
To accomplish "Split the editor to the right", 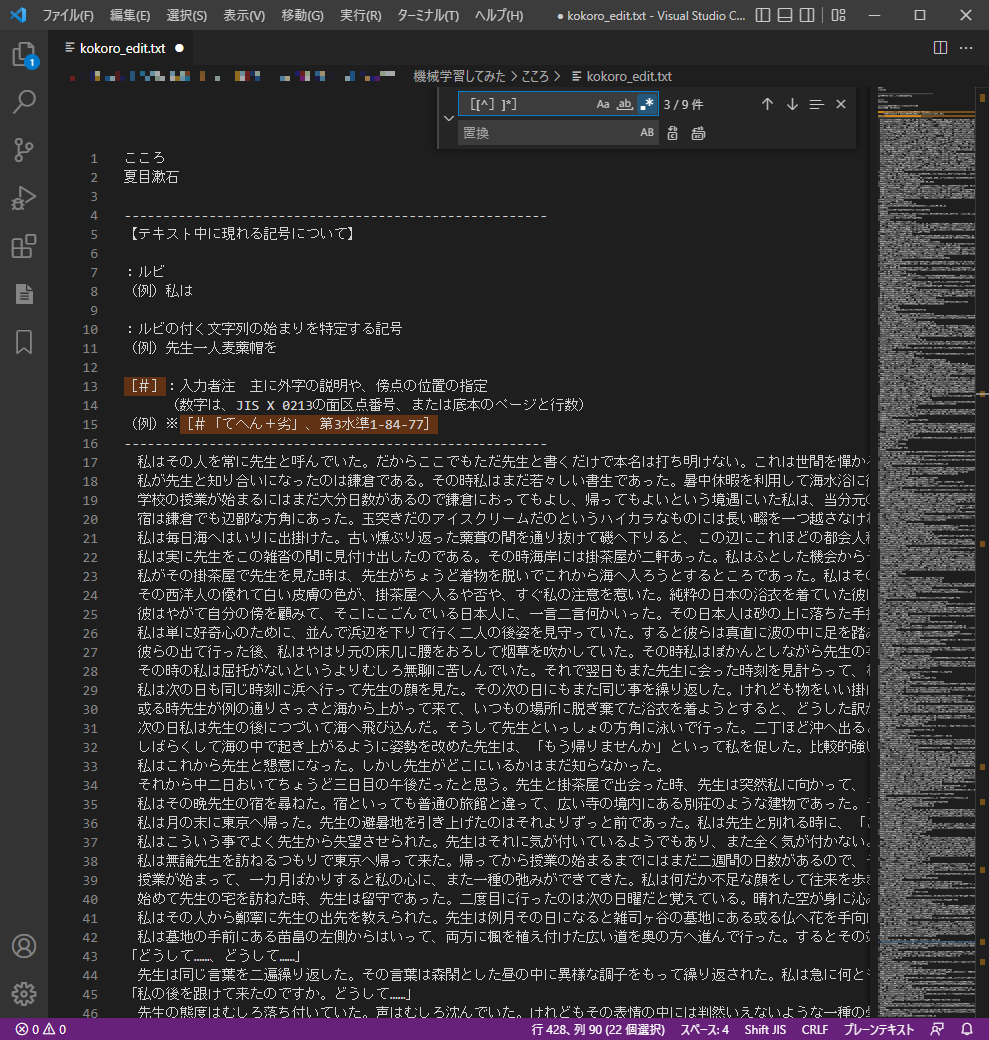I will pos(940,47).
